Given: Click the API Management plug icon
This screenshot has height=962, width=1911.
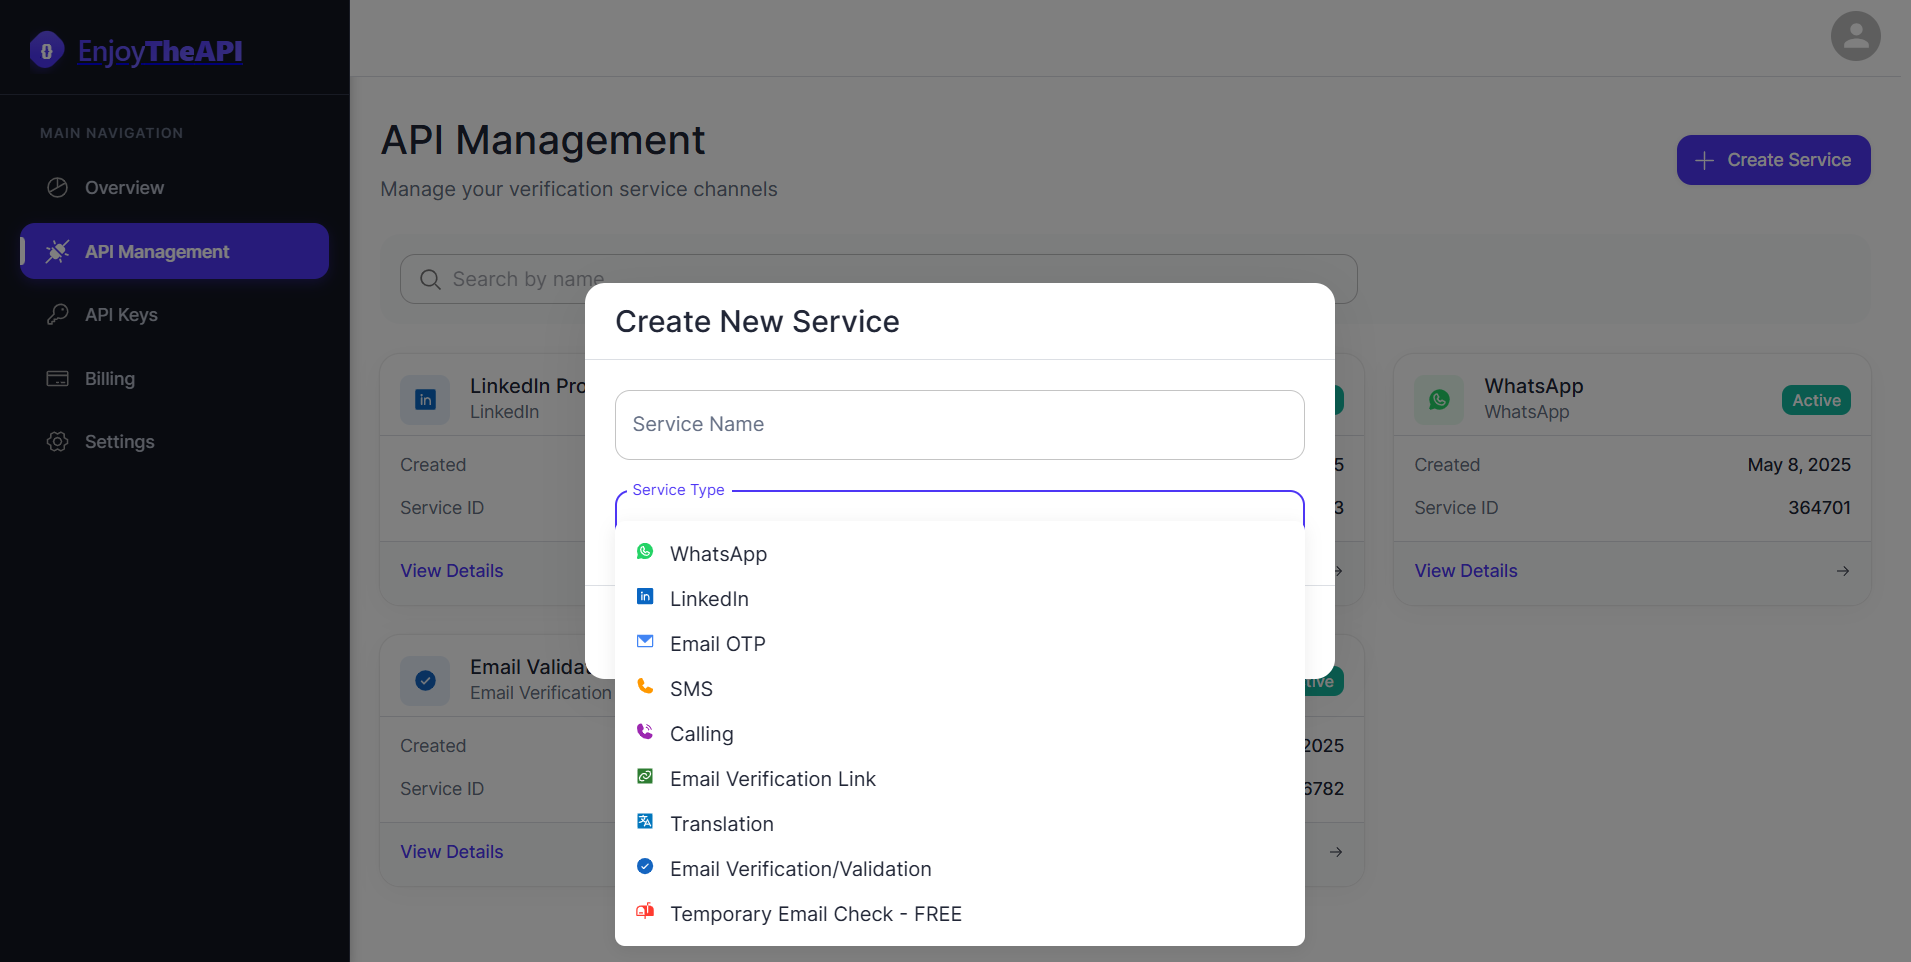Looking at the screenshot, I should tap(58, 251).
